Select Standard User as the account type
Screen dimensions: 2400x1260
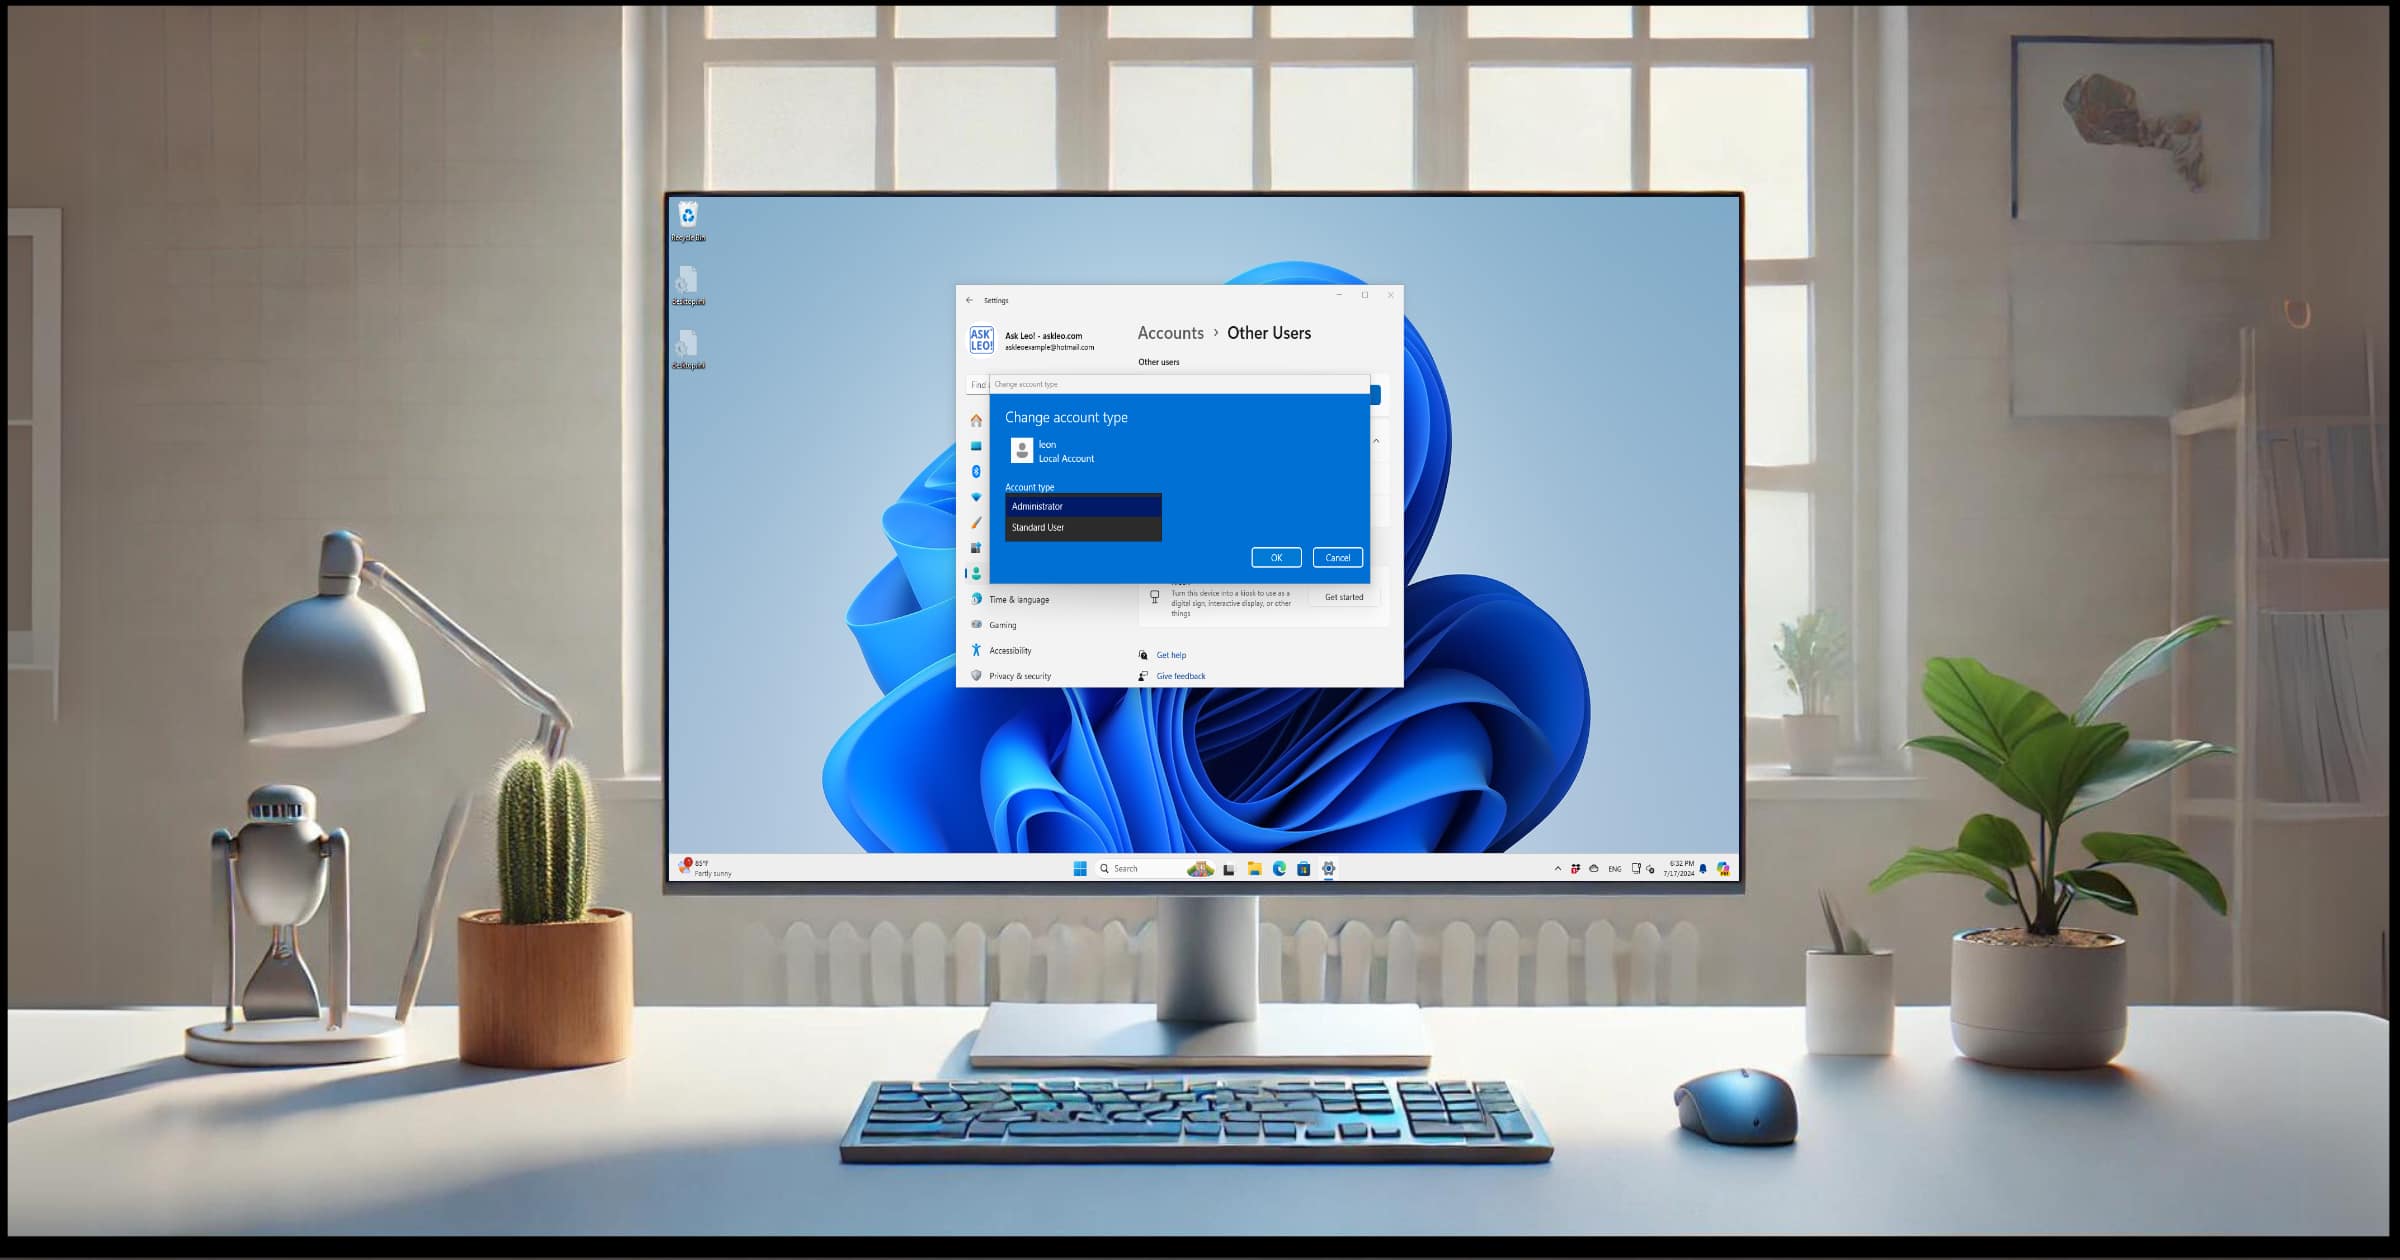point(1039,527)
